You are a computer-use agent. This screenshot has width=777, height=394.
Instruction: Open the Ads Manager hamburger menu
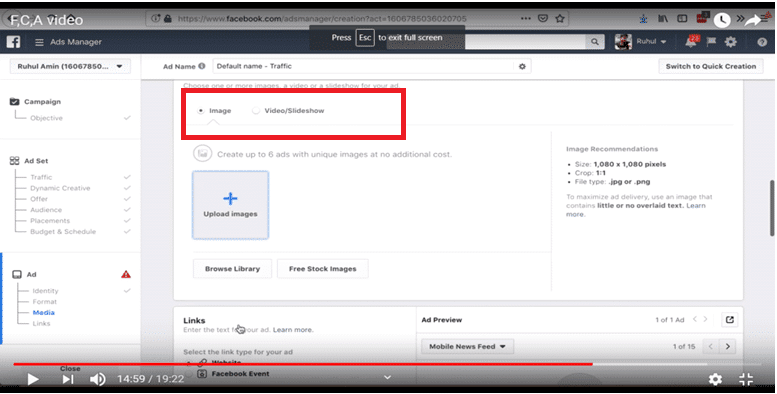click(39, 43)
